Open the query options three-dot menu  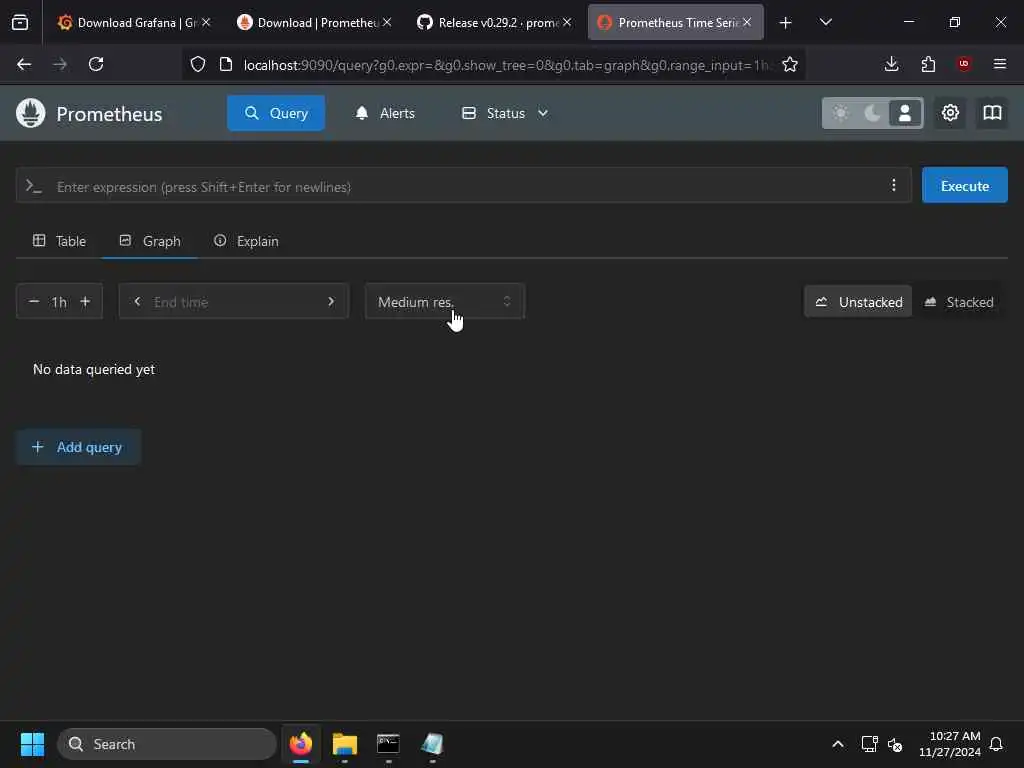[893, 185]
